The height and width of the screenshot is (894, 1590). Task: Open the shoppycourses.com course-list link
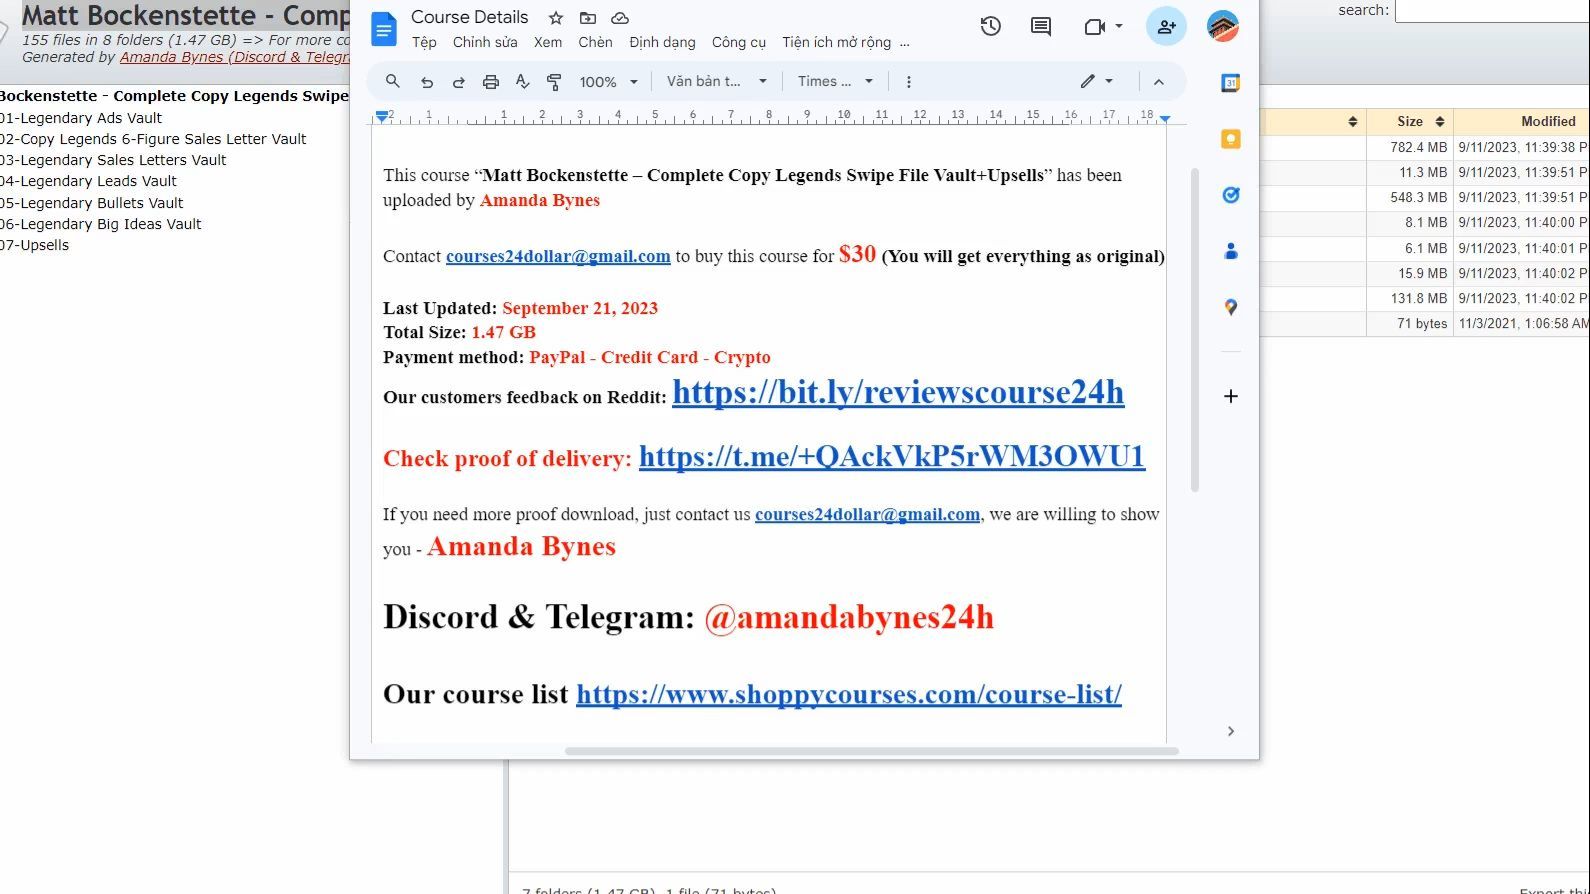(x=849, y=694)
